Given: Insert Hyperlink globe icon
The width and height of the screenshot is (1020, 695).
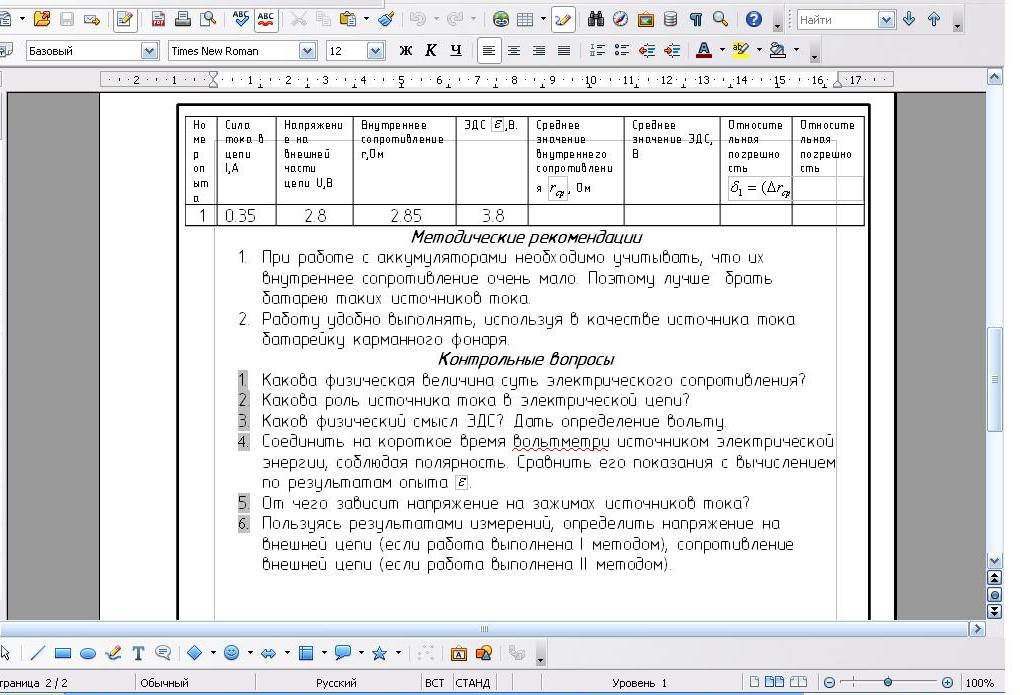Looking at the screenshot, I should [500, 20].
